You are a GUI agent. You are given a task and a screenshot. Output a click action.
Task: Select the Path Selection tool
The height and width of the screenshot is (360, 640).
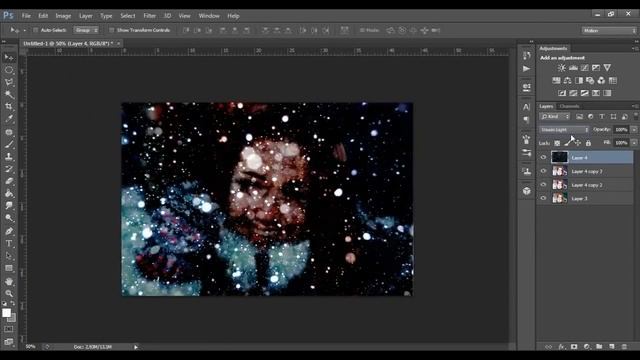[x=9, y=256]
